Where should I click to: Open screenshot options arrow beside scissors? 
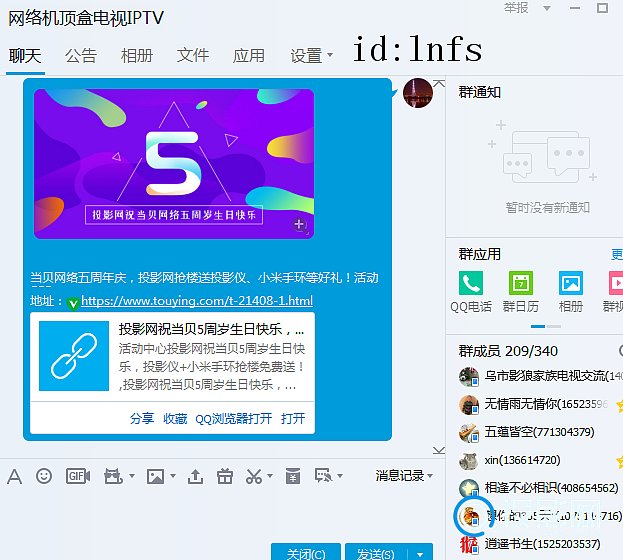pyautogui.click(x=270, y=477)
